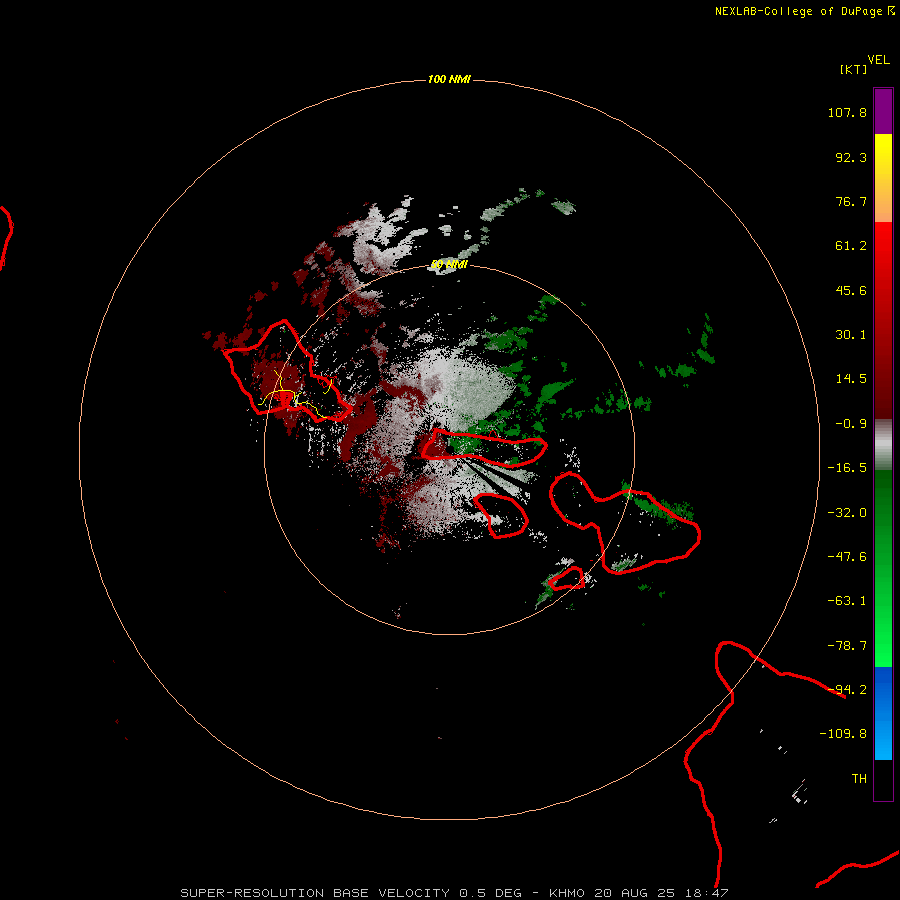
Task: Click the purple segment of the velocity scale
Action: (x=883, y=111)
